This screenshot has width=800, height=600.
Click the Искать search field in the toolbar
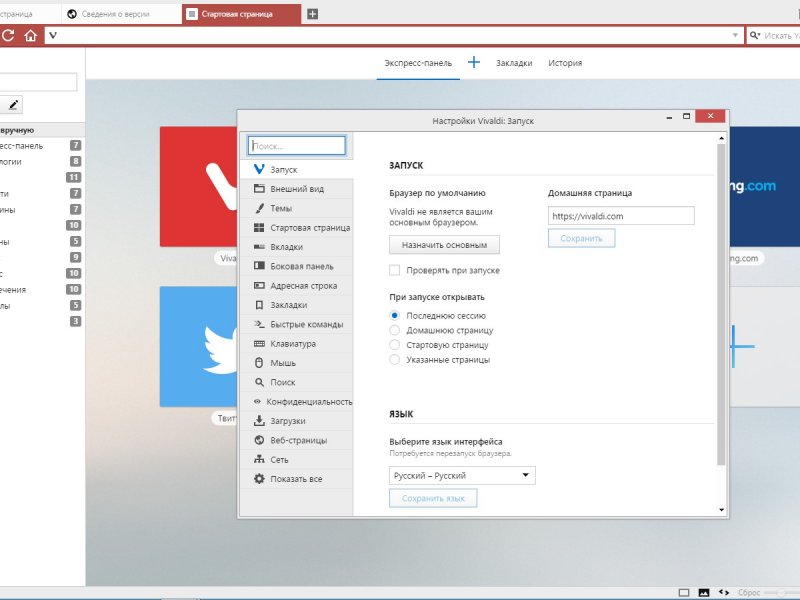coord(781,35)
